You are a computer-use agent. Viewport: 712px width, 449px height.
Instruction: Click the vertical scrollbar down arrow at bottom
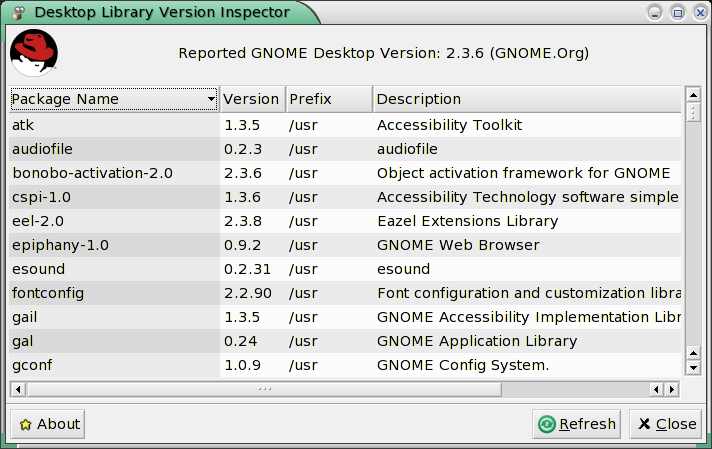click(693, 368)
